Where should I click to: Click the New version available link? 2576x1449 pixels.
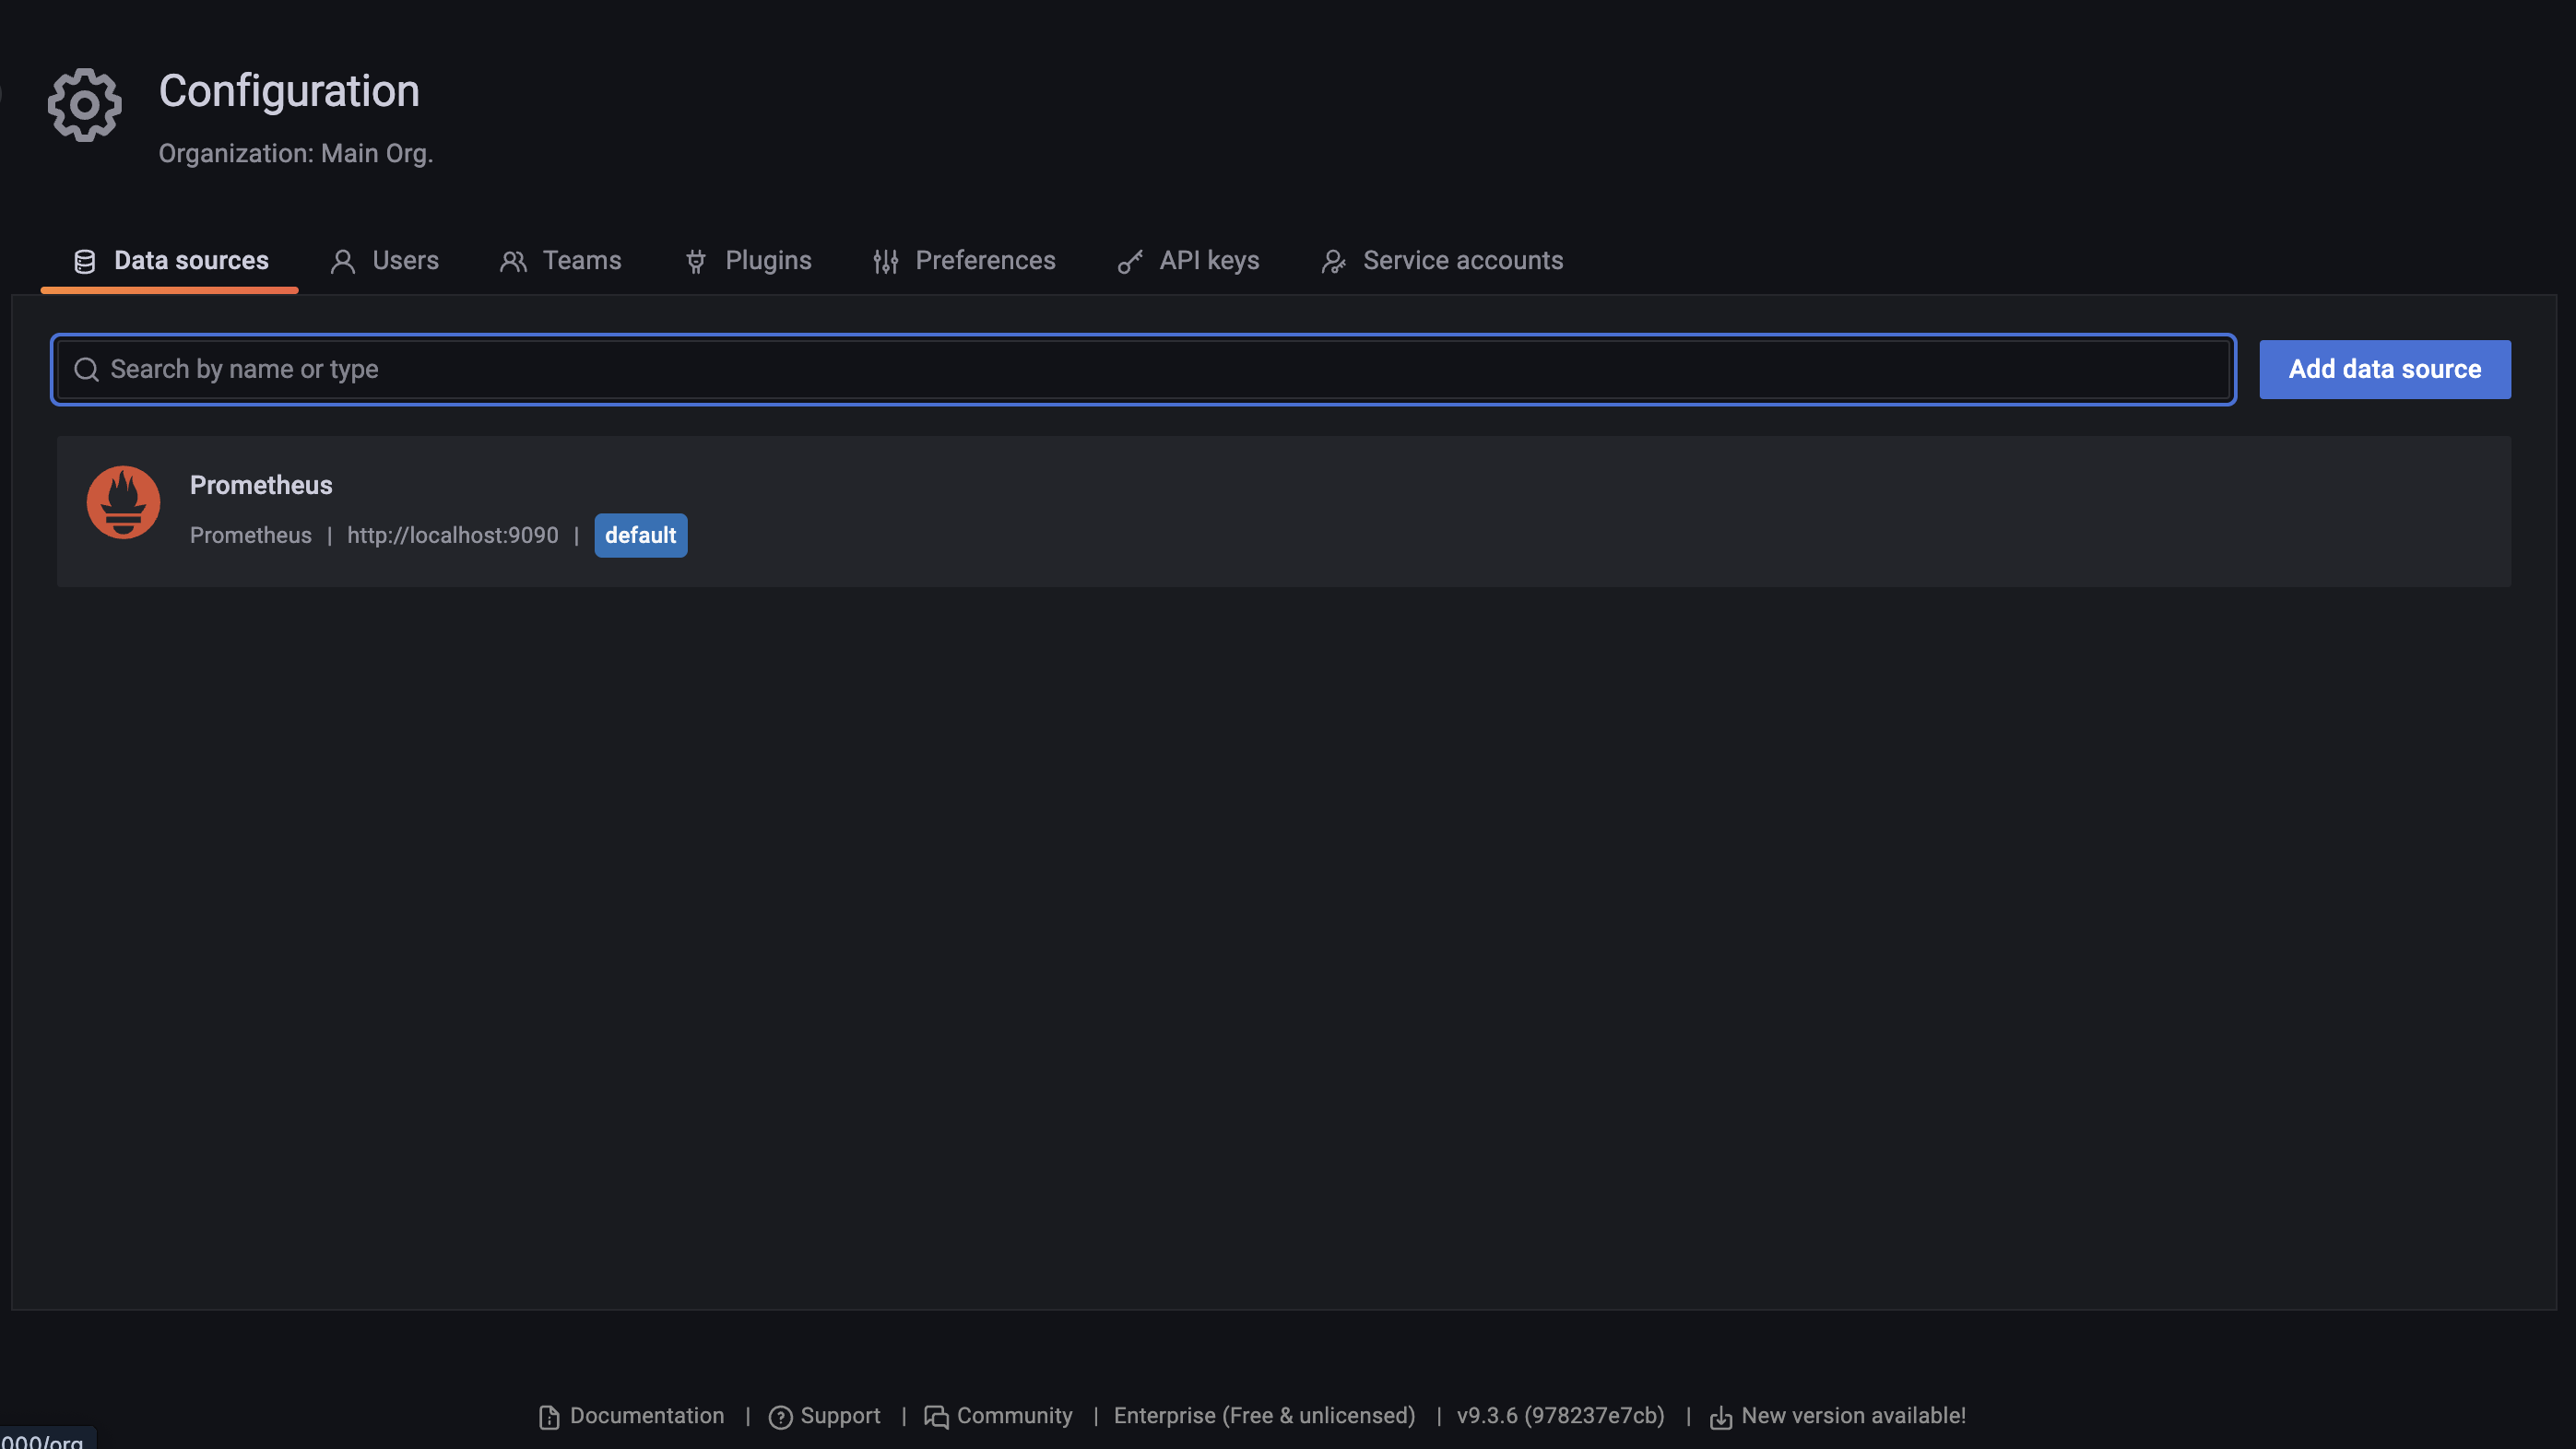(1852, 1416)
